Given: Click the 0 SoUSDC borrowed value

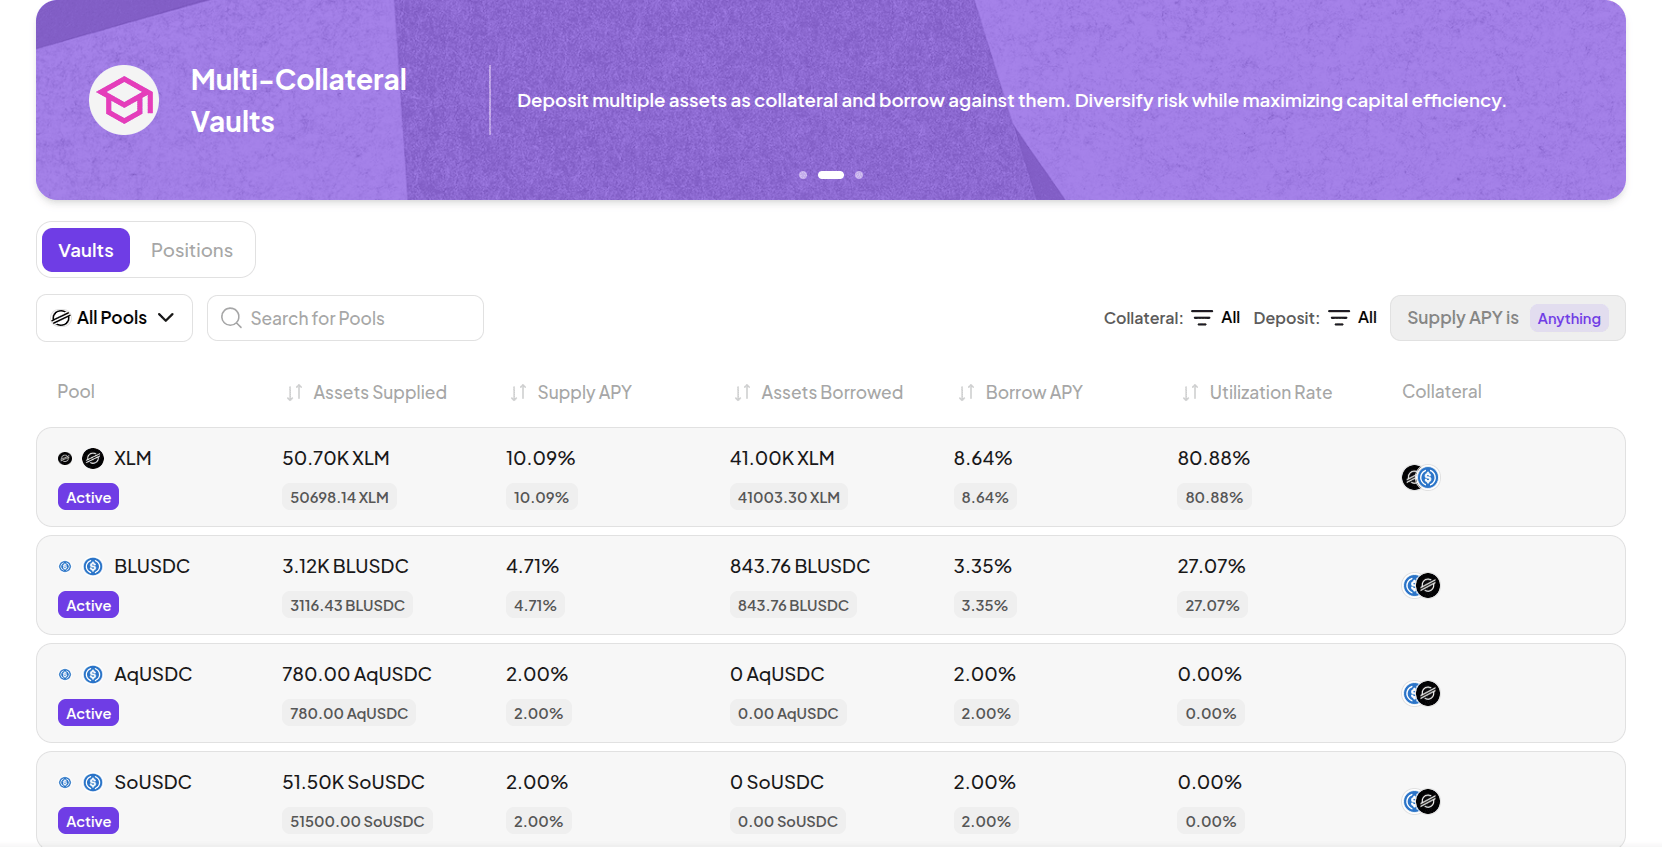Looking at the screenshot, I should (x=775, y=782).
